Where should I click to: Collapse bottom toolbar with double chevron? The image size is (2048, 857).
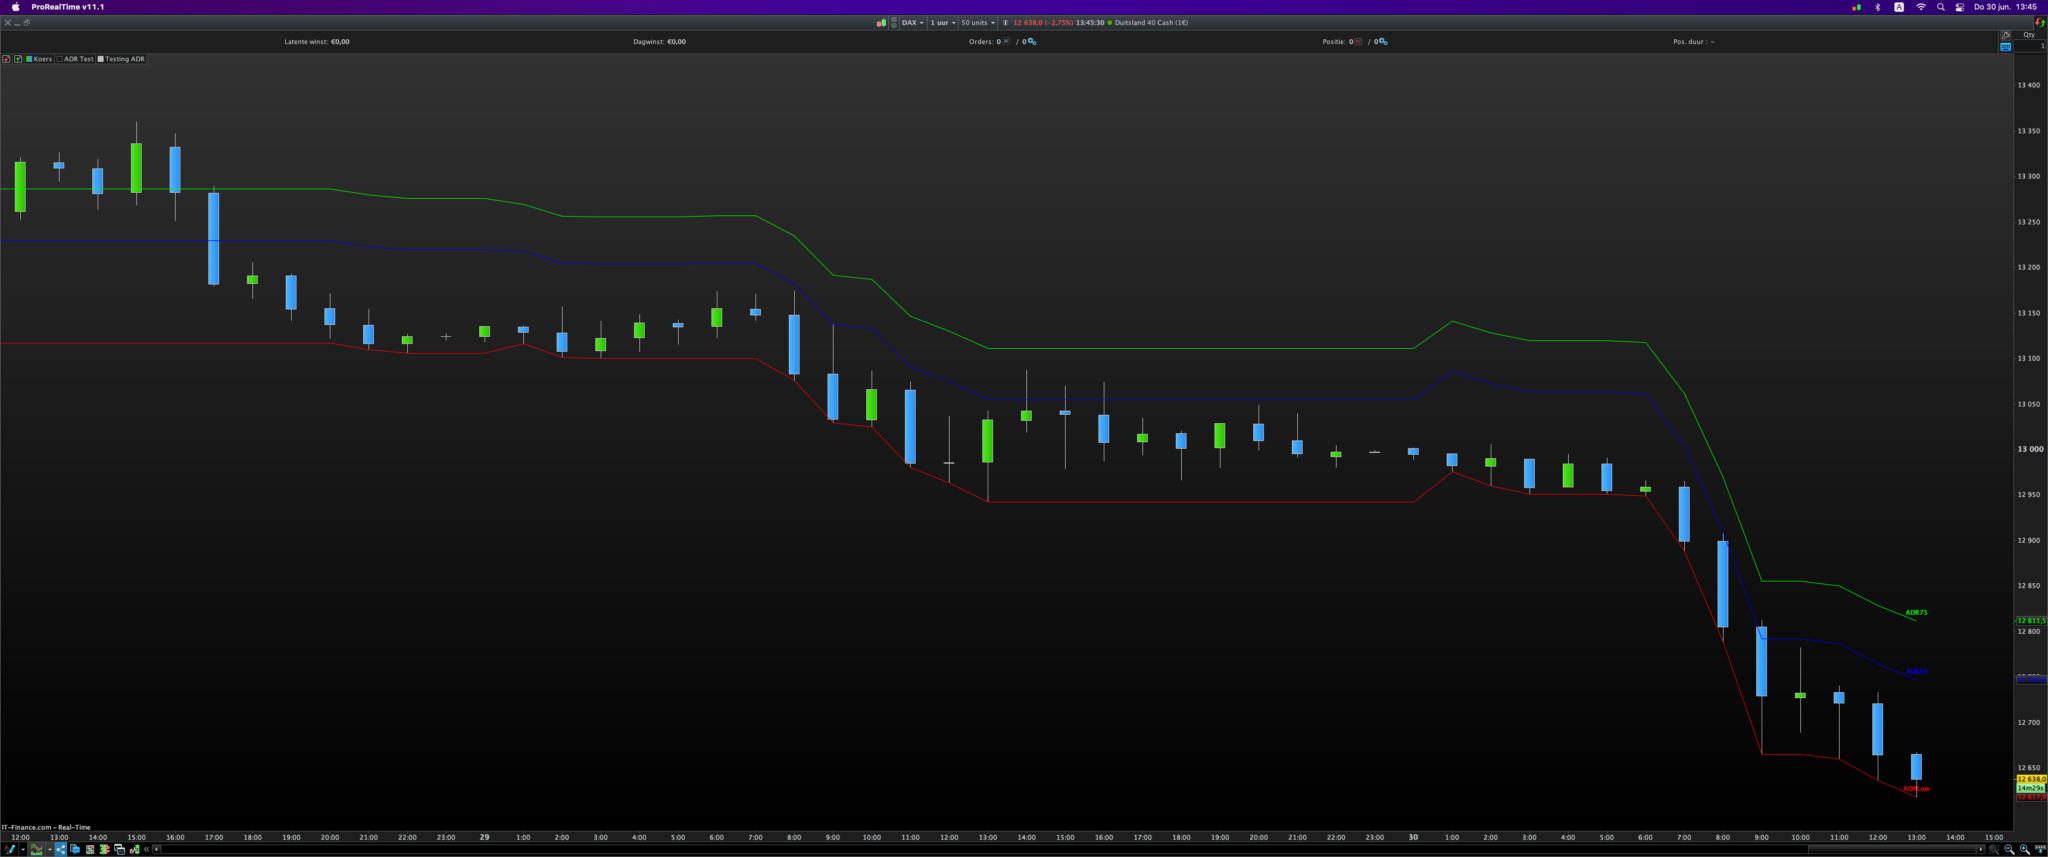click(x=146, y=849)
